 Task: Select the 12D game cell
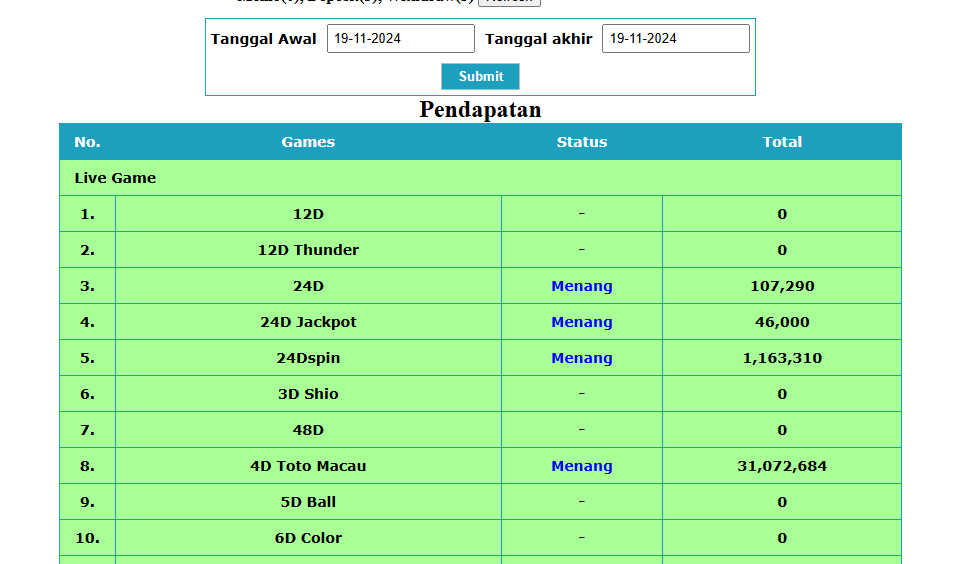coord(308,214)
